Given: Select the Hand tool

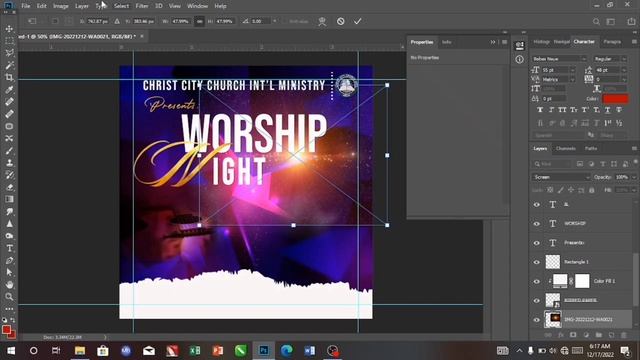Looking at the screenshot, I should pyautogui.click(x=9, y=284).
